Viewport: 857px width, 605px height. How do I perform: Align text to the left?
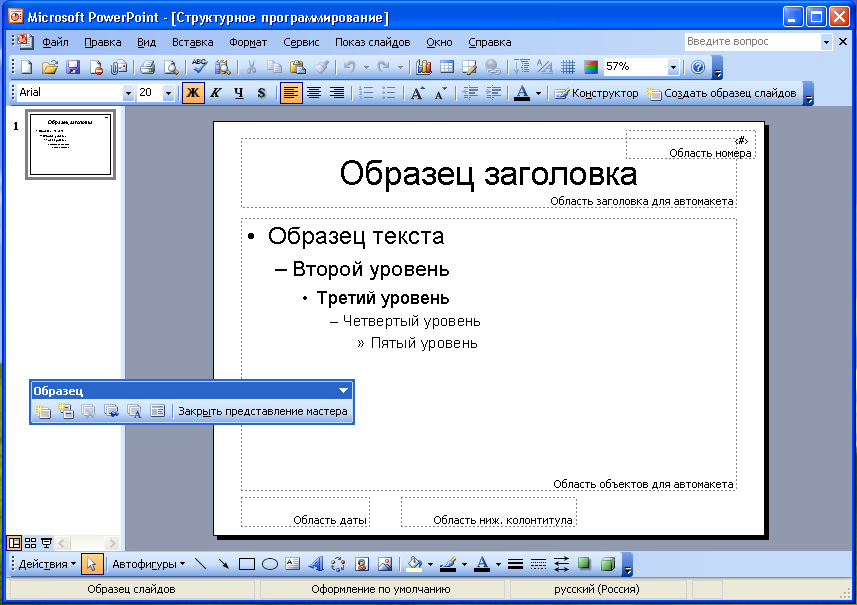pyautogui.click(x=290, y=93)
